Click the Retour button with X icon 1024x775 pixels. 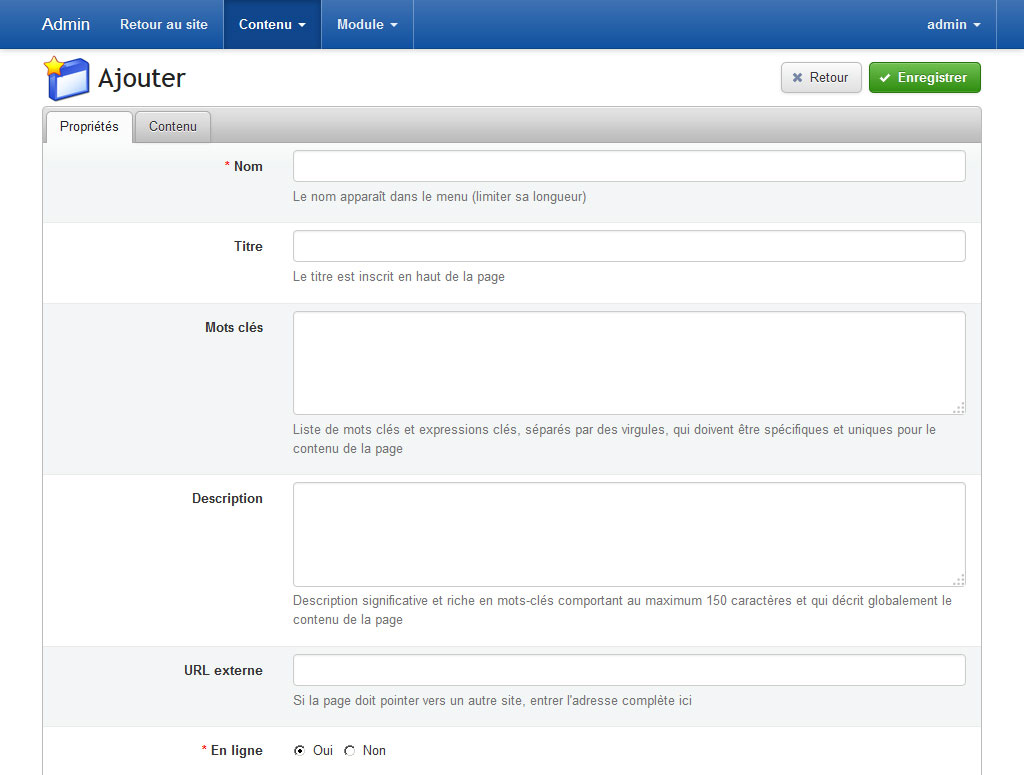[820, 78]
